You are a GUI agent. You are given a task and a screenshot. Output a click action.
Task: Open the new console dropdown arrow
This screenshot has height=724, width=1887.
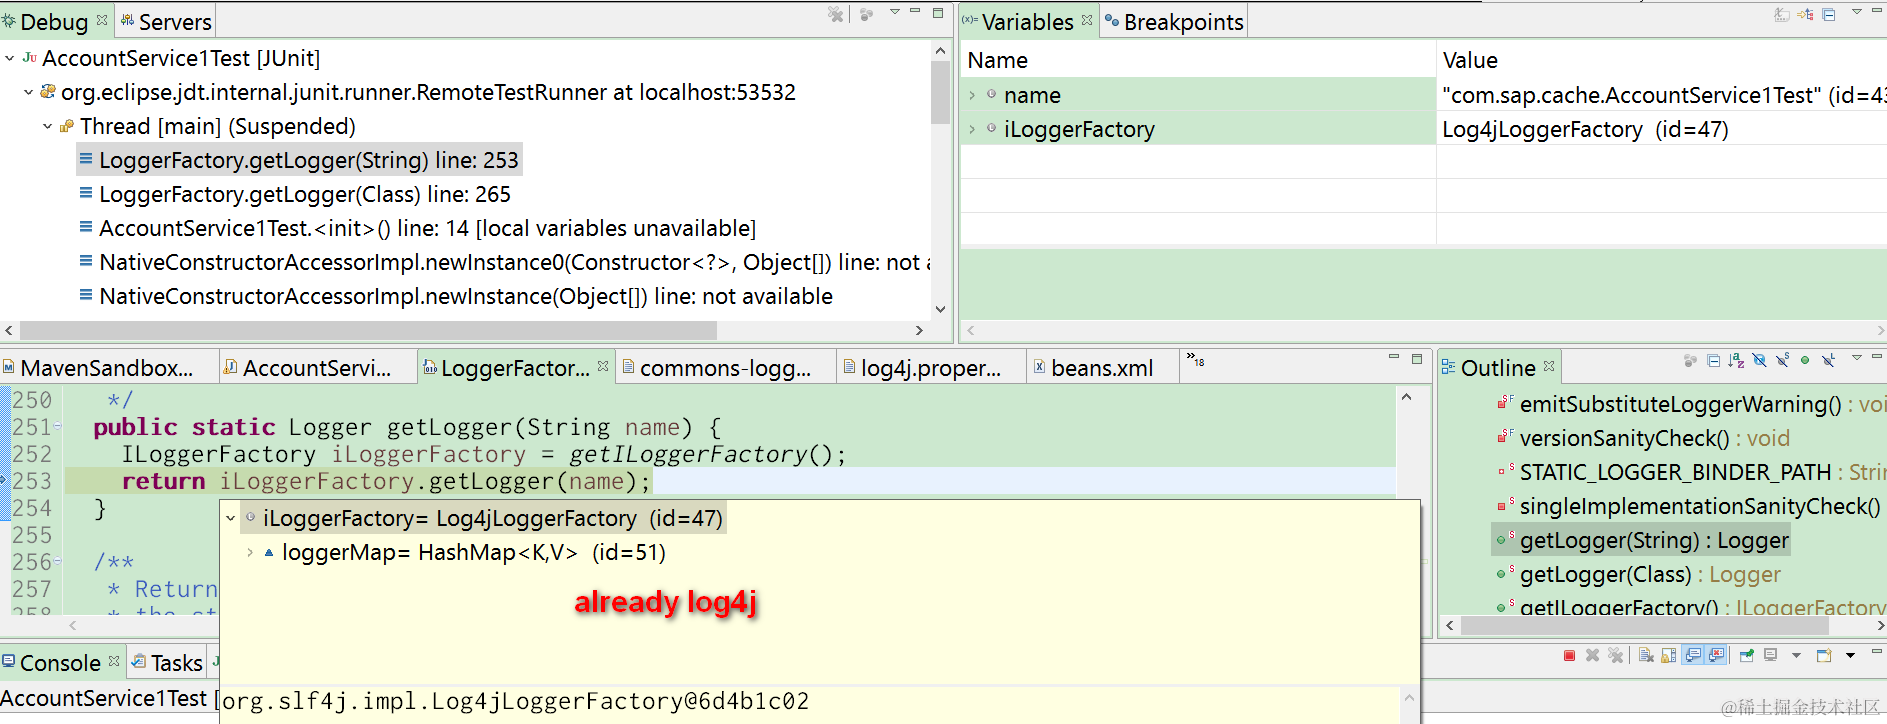coord(1850,655)
